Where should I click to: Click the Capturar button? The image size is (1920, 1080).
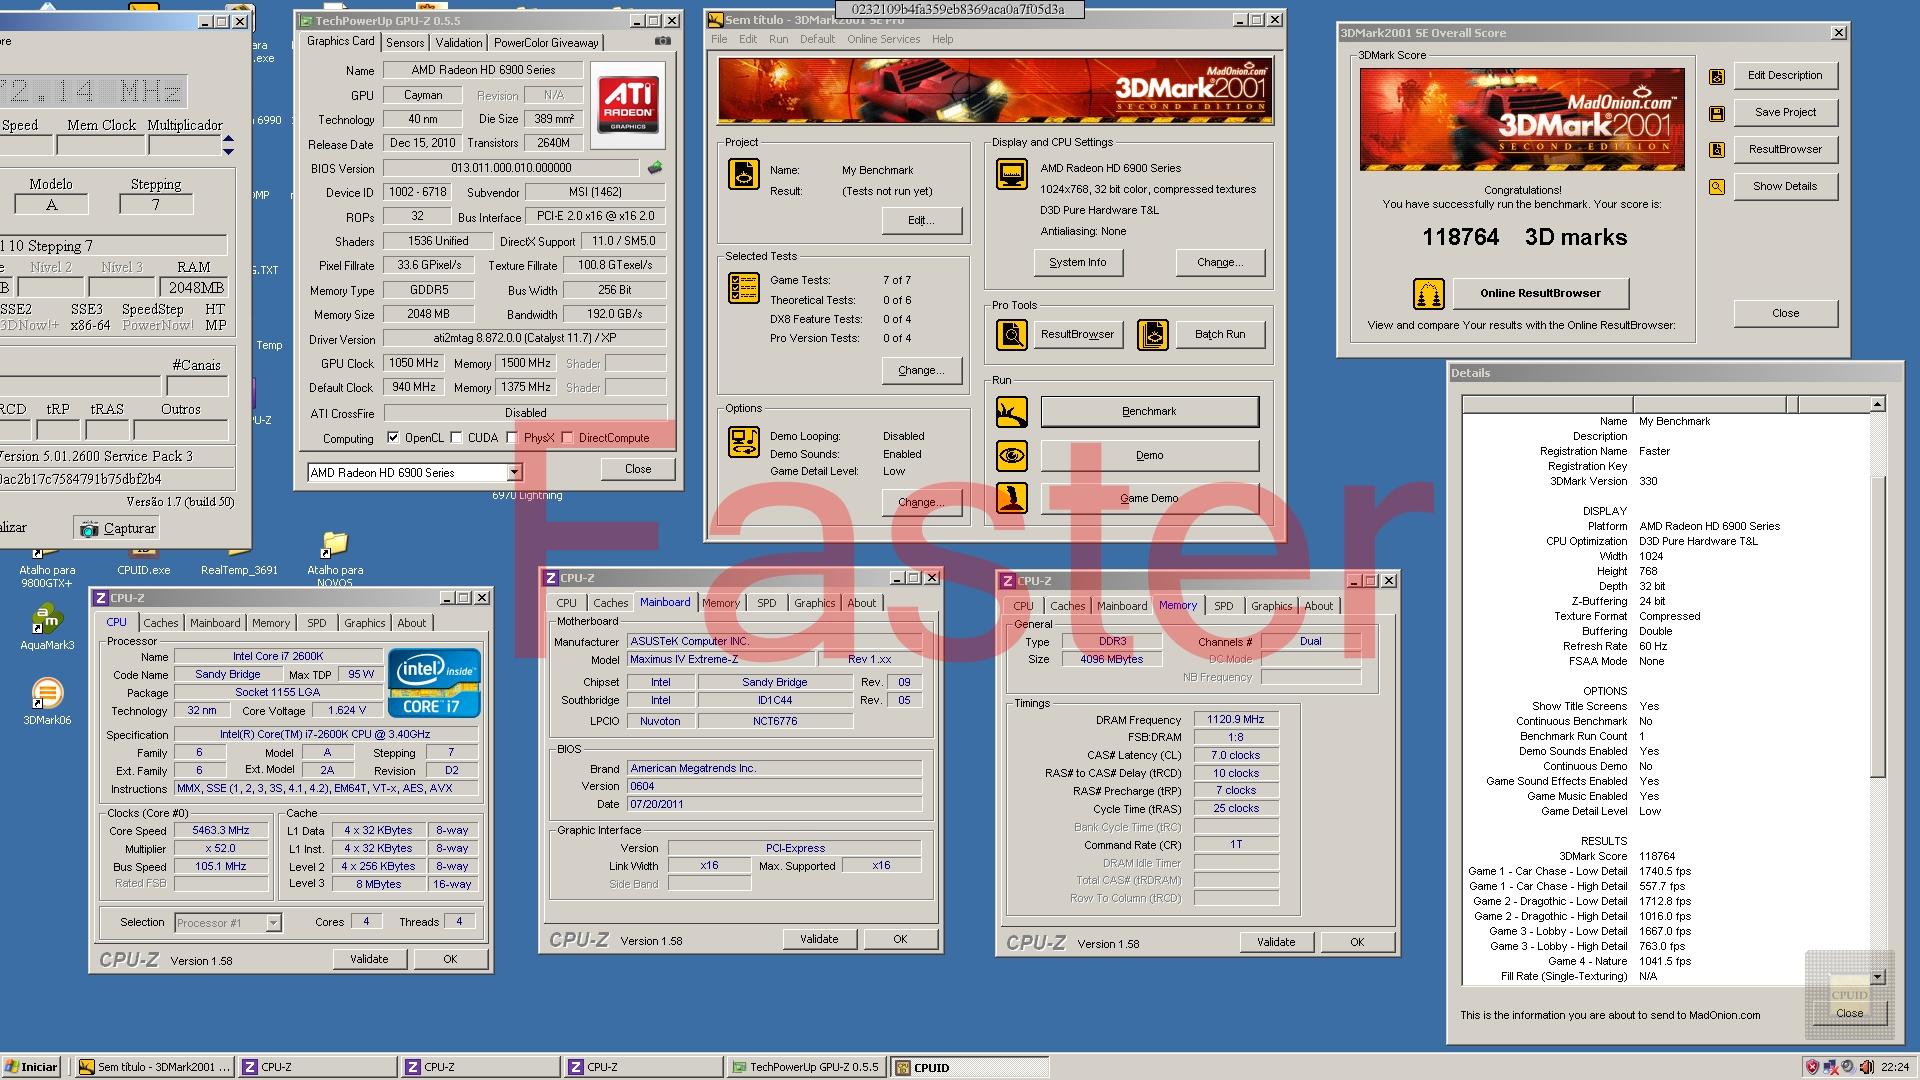point(117,528)
